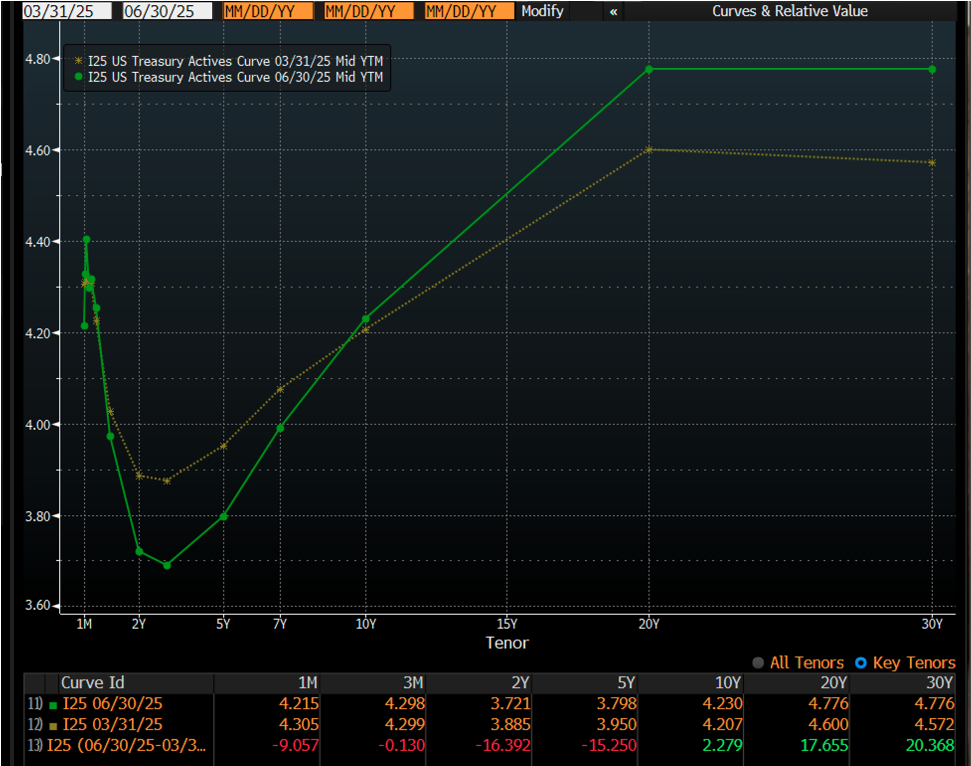971x766 pixels.
Task: Click the 3M column header
Action: pos(413,682)
